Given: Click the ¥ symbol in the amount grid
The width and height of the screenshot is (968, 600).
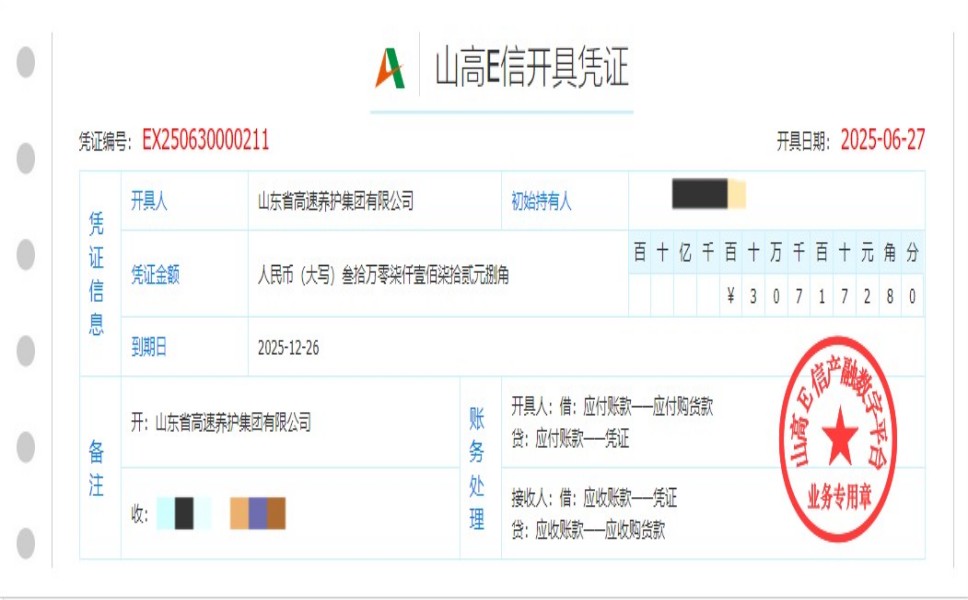Looking at the screenshot, I should [732, 296].
